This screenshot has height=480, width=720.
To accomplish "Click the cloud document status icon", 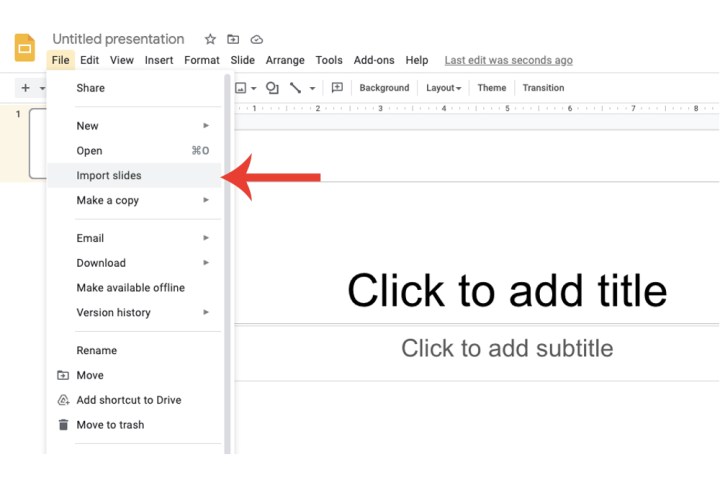I will click(257, 39).
